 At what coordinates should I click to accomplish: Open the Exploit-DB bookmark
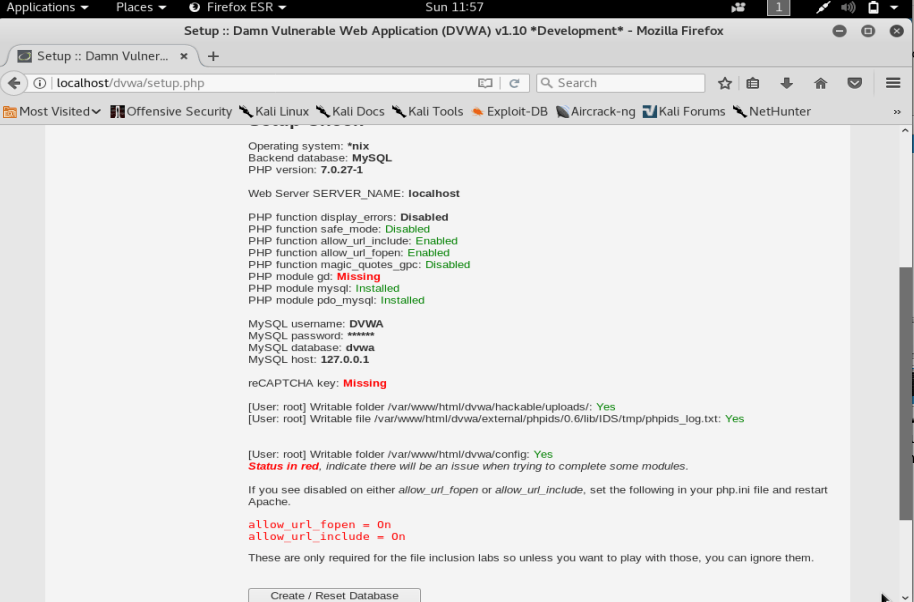509,111
